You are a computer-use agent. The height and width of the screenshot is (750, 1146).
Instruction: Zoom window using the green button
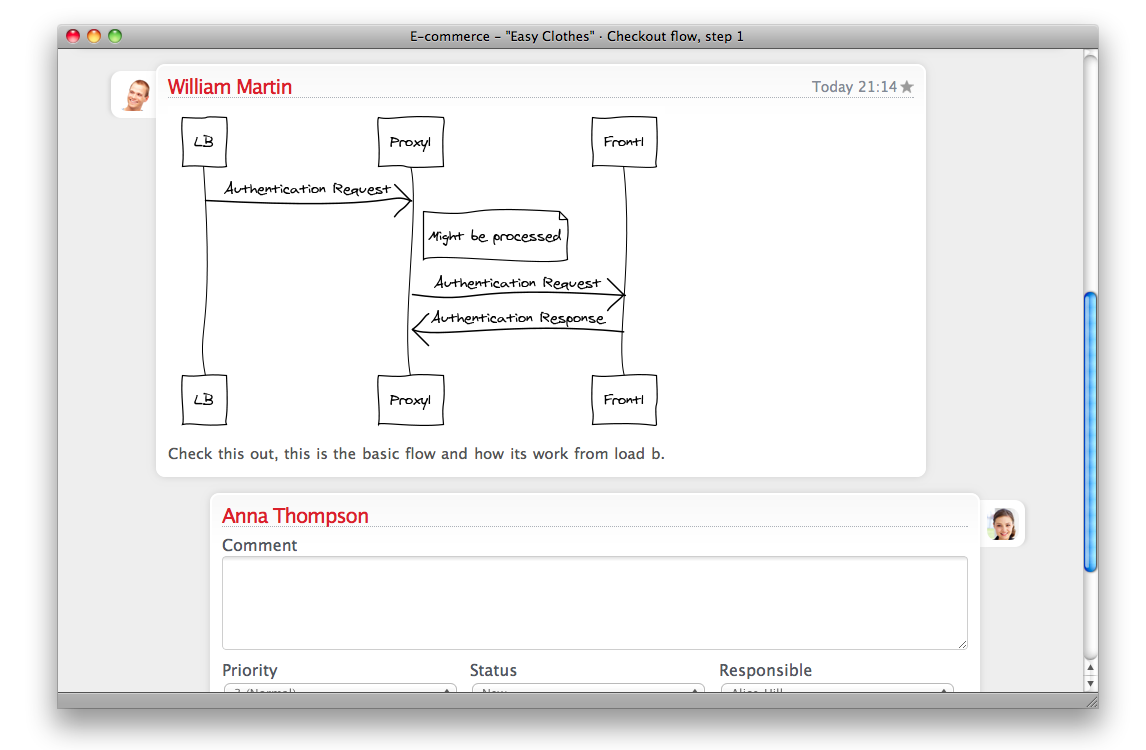(115, 37)
